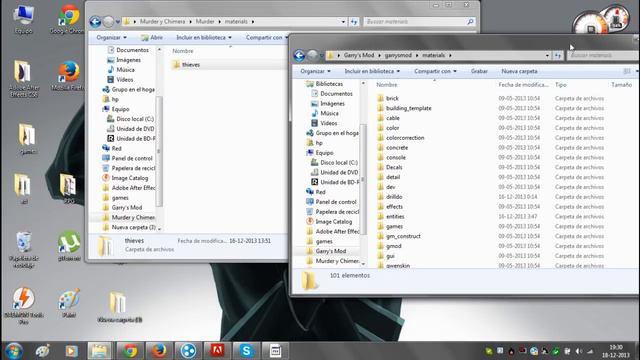Click the Windows Start button
This screenshot has height=360, width=640.
click(x=14, y=351)
